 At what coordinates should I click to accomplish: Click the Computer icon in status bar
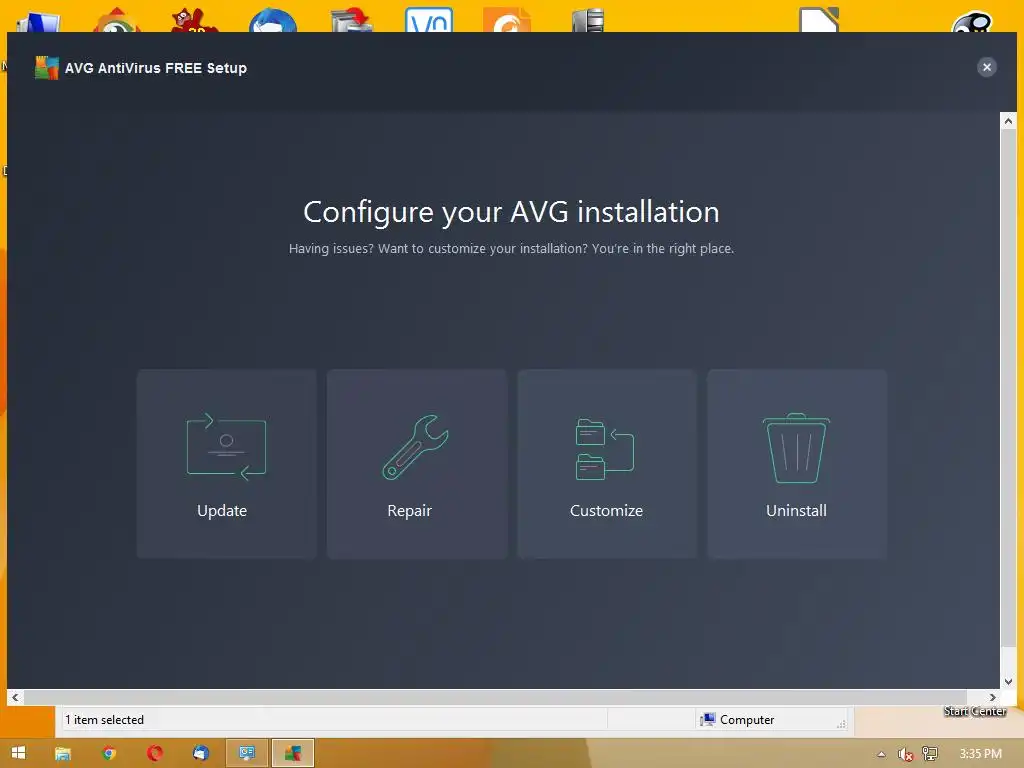coord(707,720)
